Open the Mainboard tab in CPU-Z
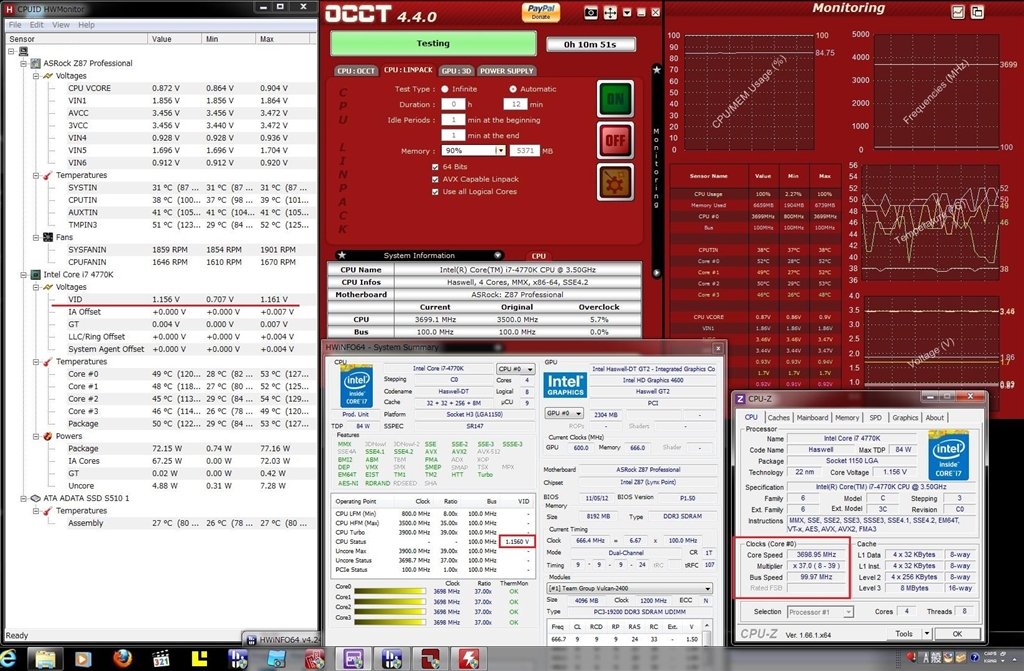Image resolution: width=1024 pixels, height=671 pixels. [x=812, y=417]
